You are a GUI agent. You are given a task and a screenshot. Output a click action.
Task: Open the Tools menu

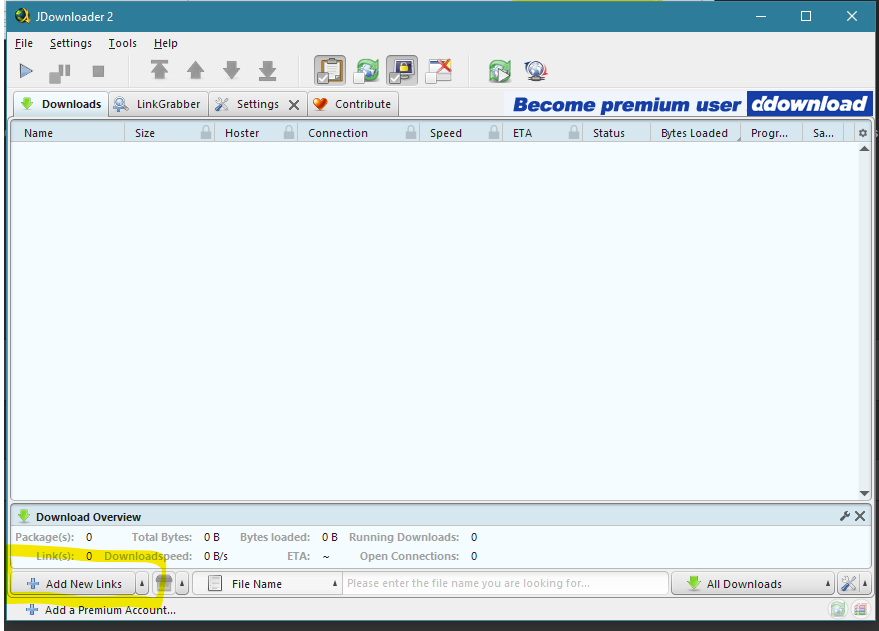(x=122, y=43)
